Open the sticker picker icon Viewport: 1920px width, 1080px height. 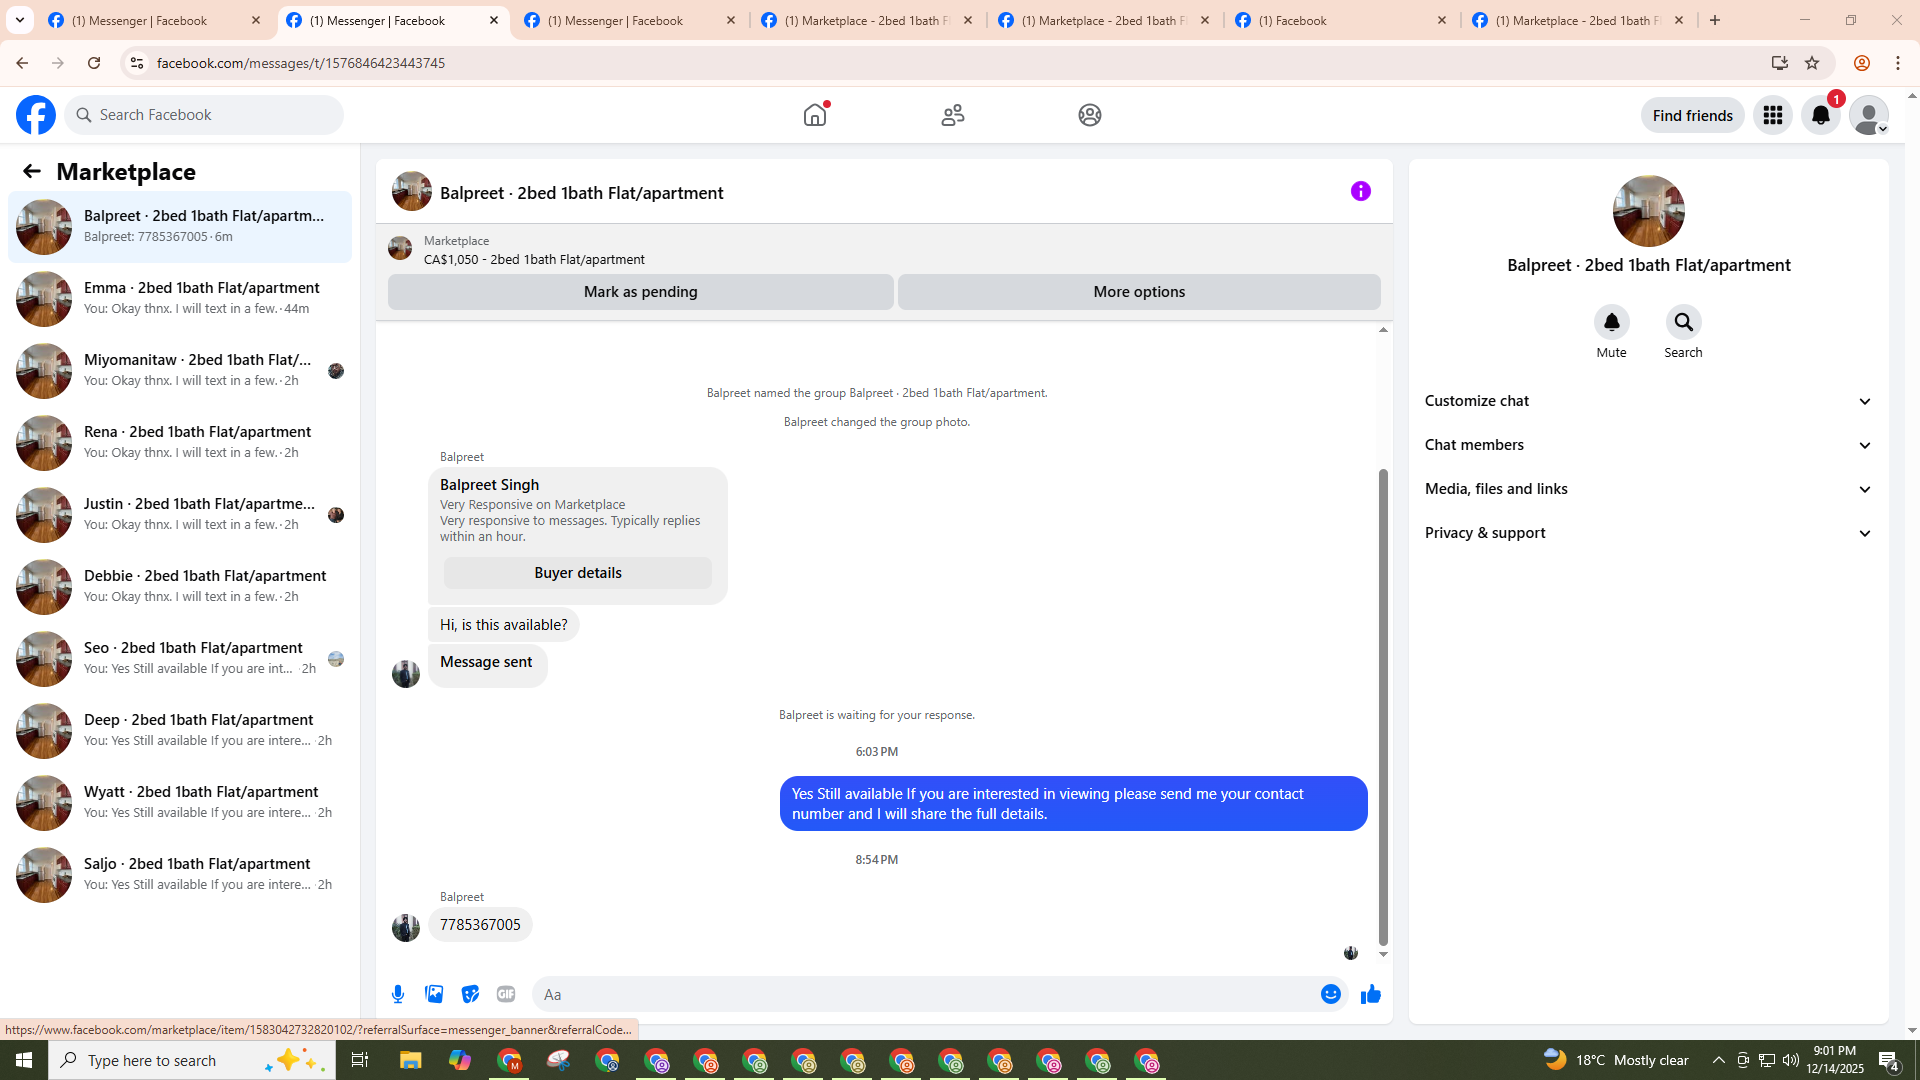[470, 994]
